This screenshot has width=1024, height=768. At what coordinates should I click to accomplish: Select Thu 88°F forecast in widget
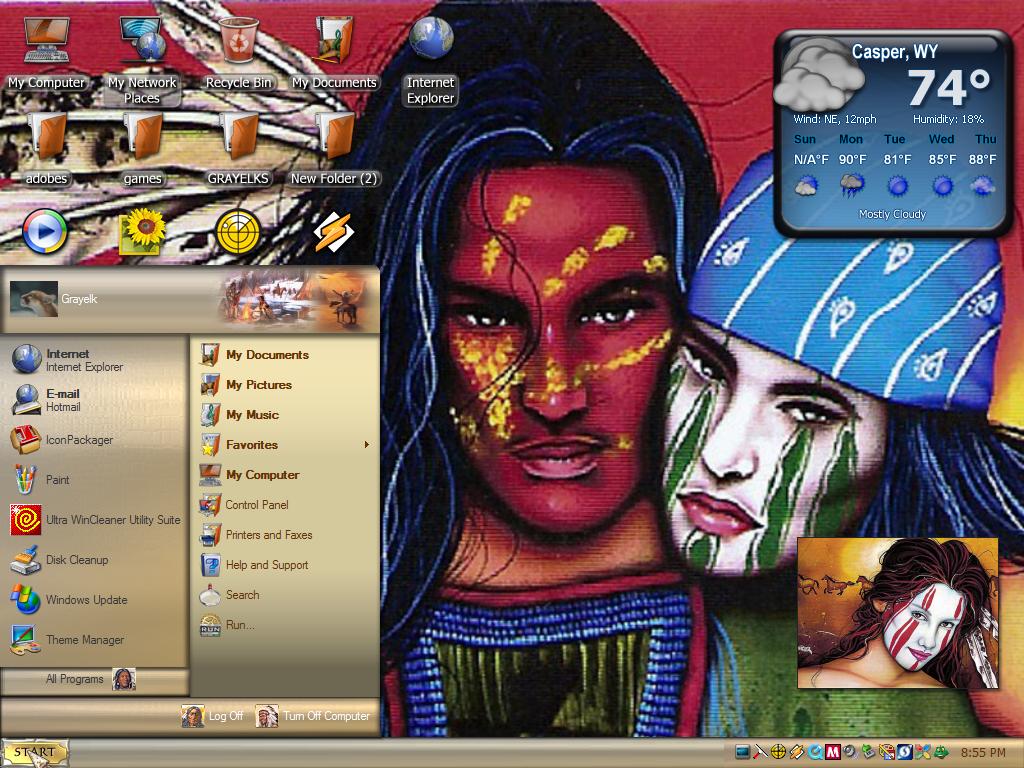[x=982, y=168]
